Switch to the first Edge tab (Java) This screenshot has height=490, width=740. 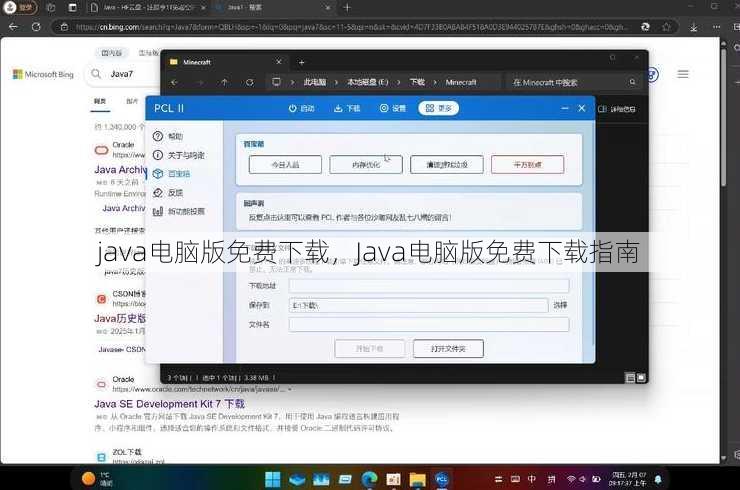[147, 8]
